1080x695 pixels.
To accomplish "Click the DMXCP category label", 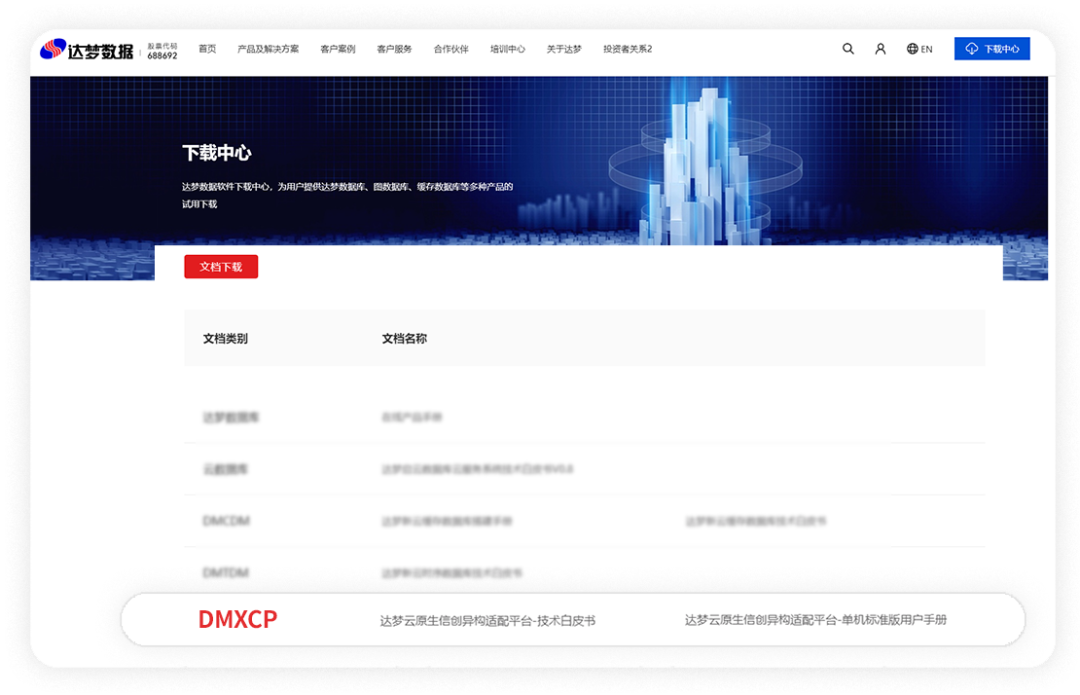I will click(x=238, y=619).
